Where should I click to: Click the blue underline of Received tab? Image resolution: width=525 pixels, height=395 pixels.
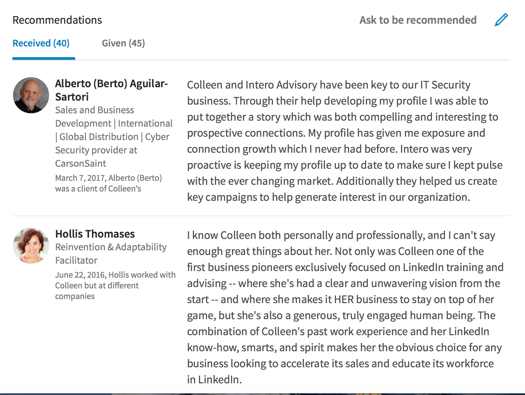44,58
